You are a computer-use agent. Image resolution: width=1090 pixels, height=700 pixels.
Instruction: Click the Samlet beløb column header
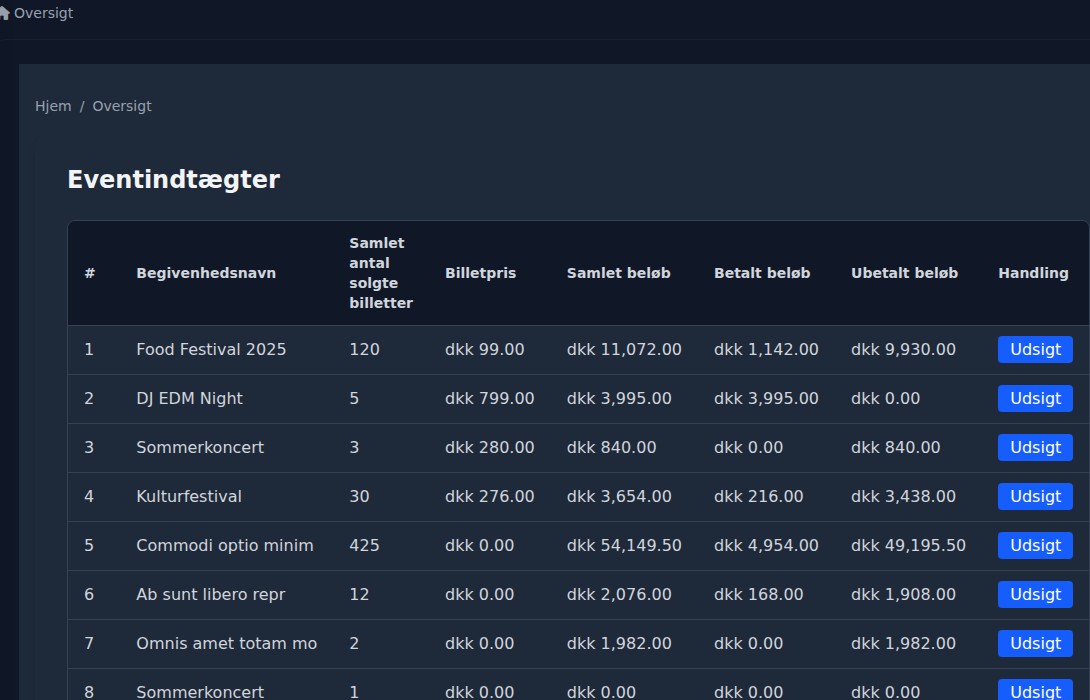click(619, 273)
